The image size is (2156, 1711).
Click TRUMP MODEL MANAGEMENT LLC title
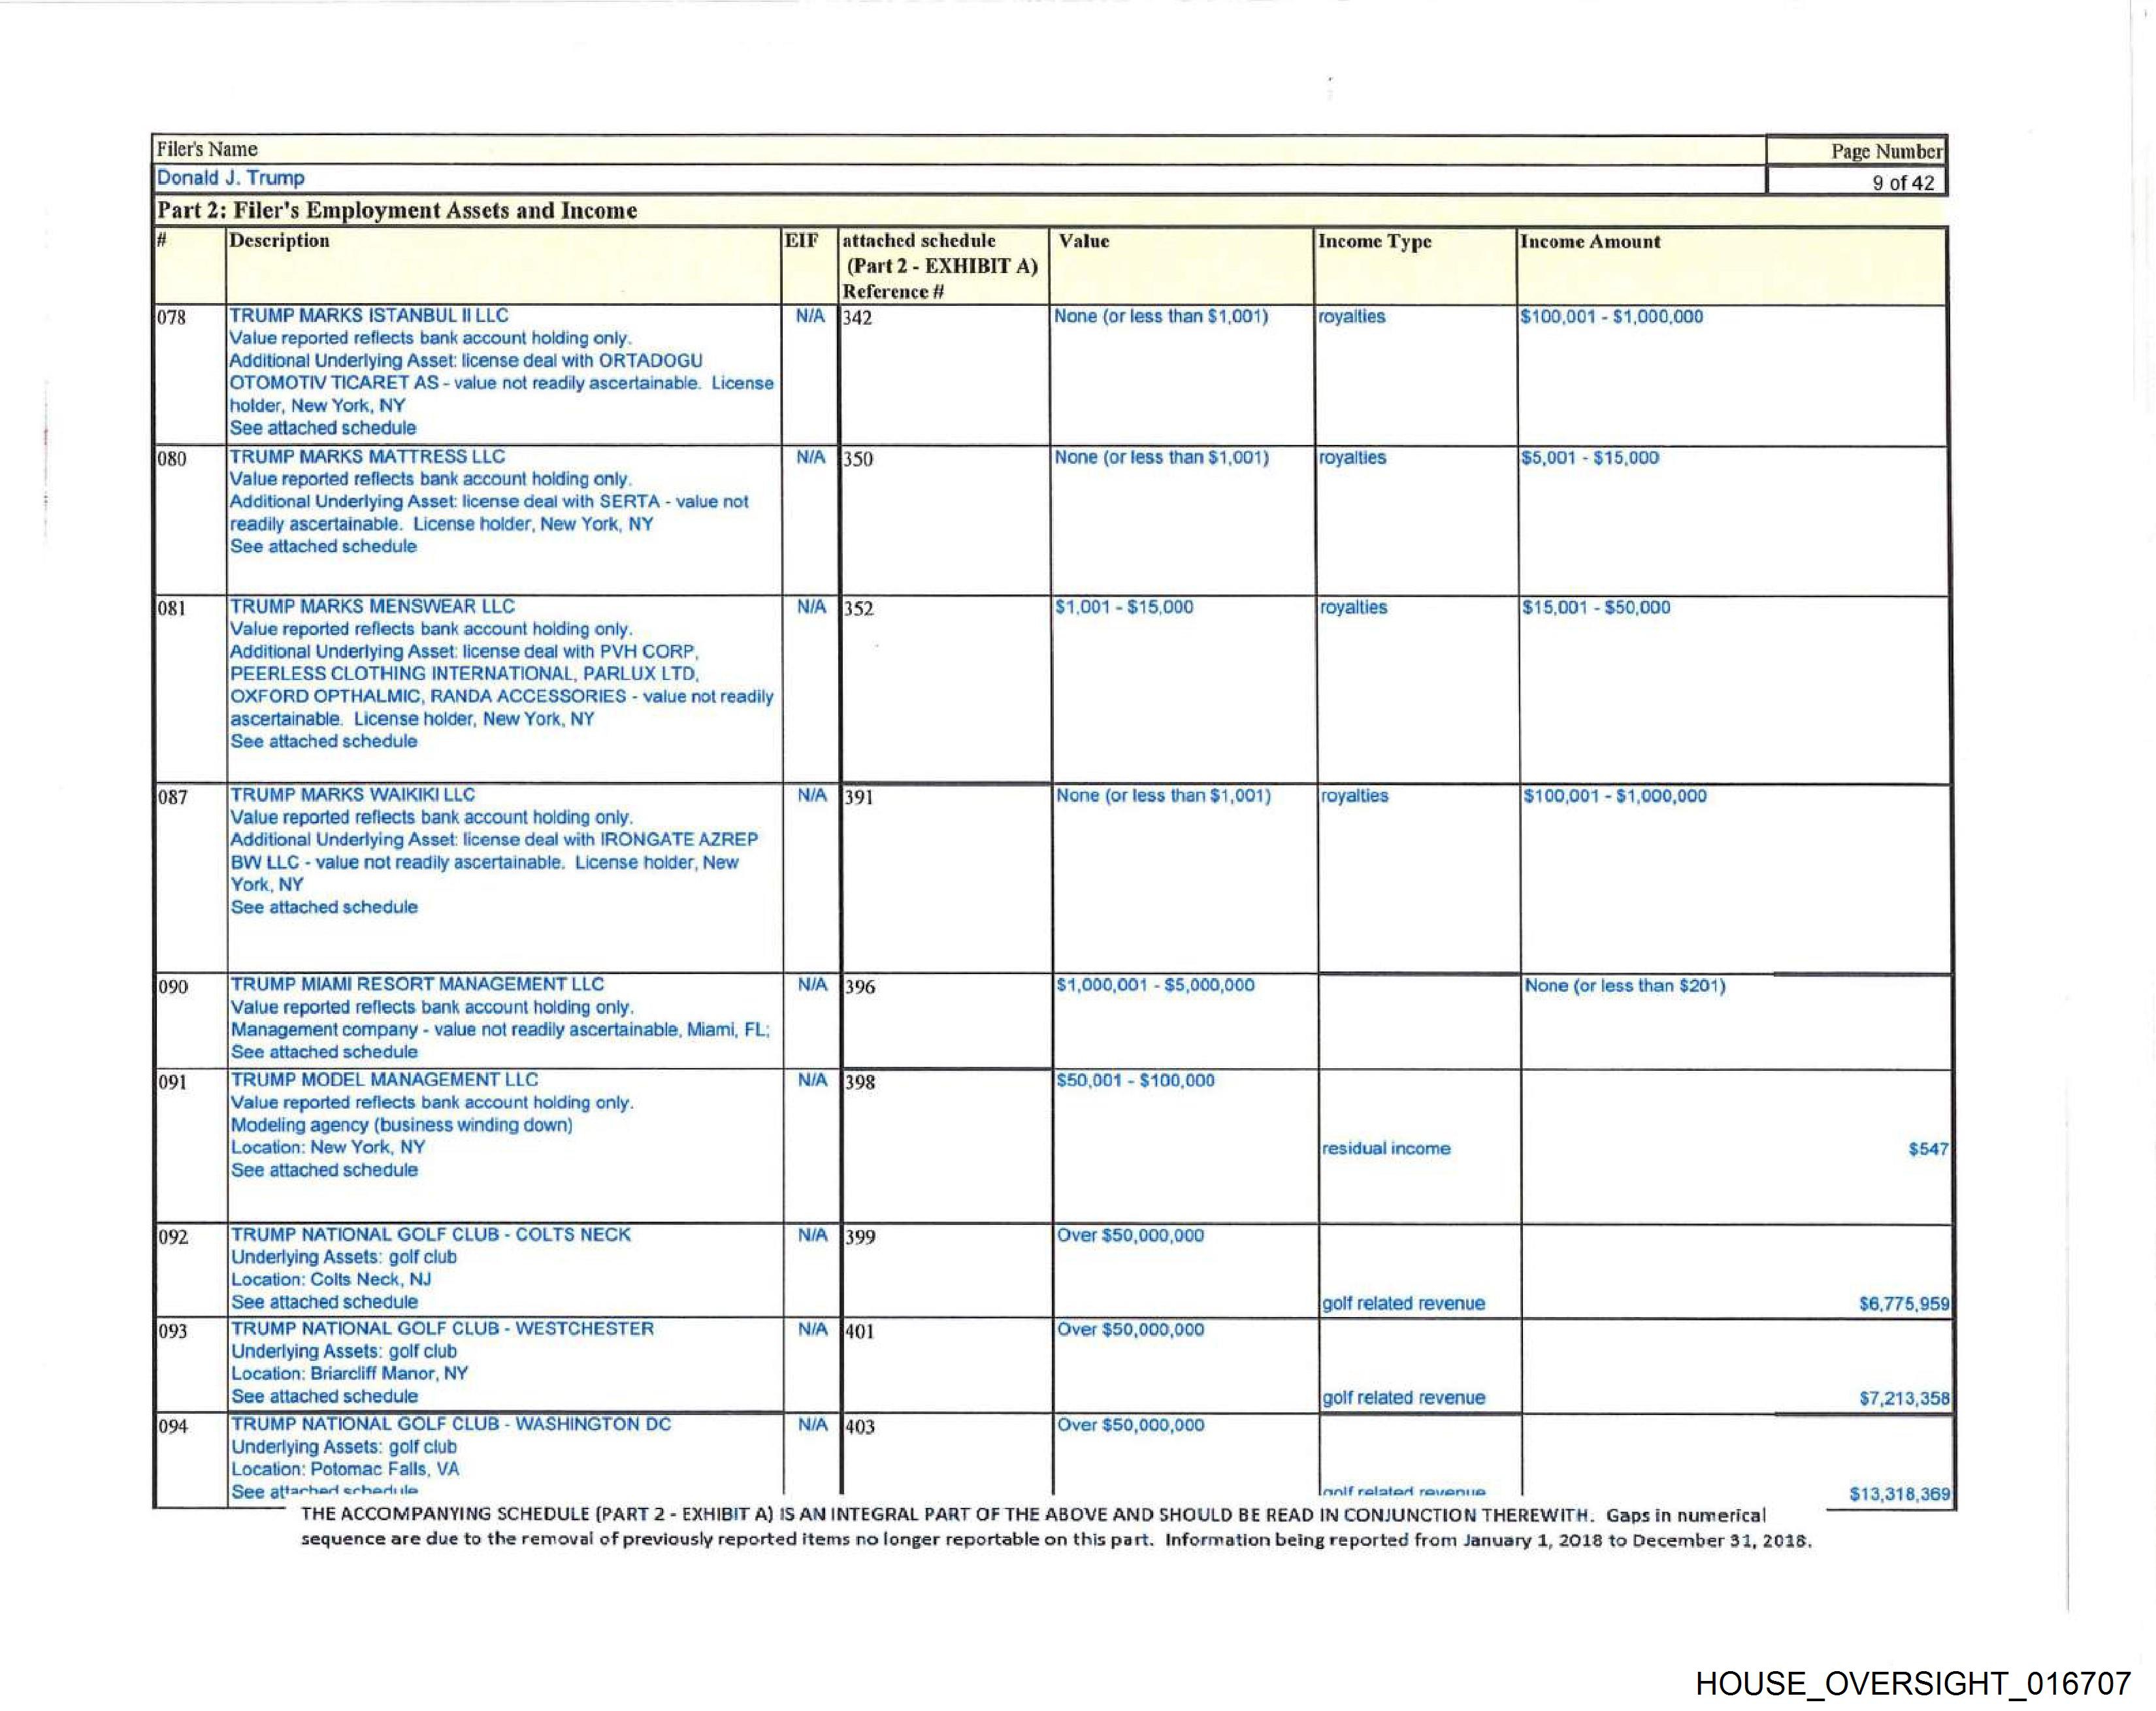pyautogui.click(x=384, y=1079)
